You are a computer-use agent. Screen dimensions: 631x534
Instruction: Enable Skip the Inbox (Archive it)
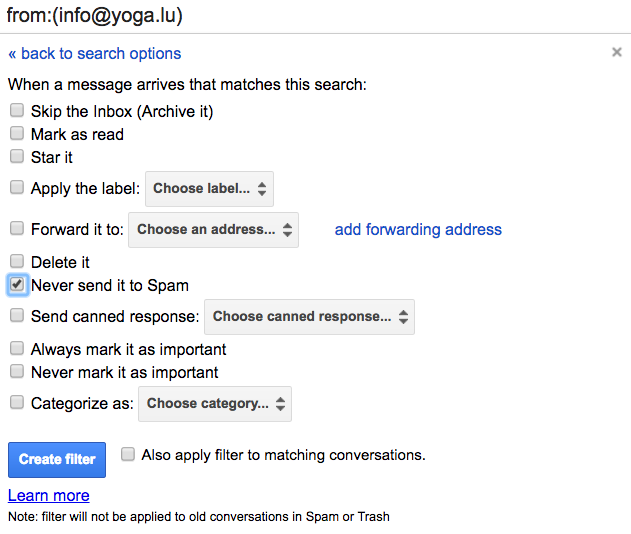pyautogui.click(x=17, y=110)
